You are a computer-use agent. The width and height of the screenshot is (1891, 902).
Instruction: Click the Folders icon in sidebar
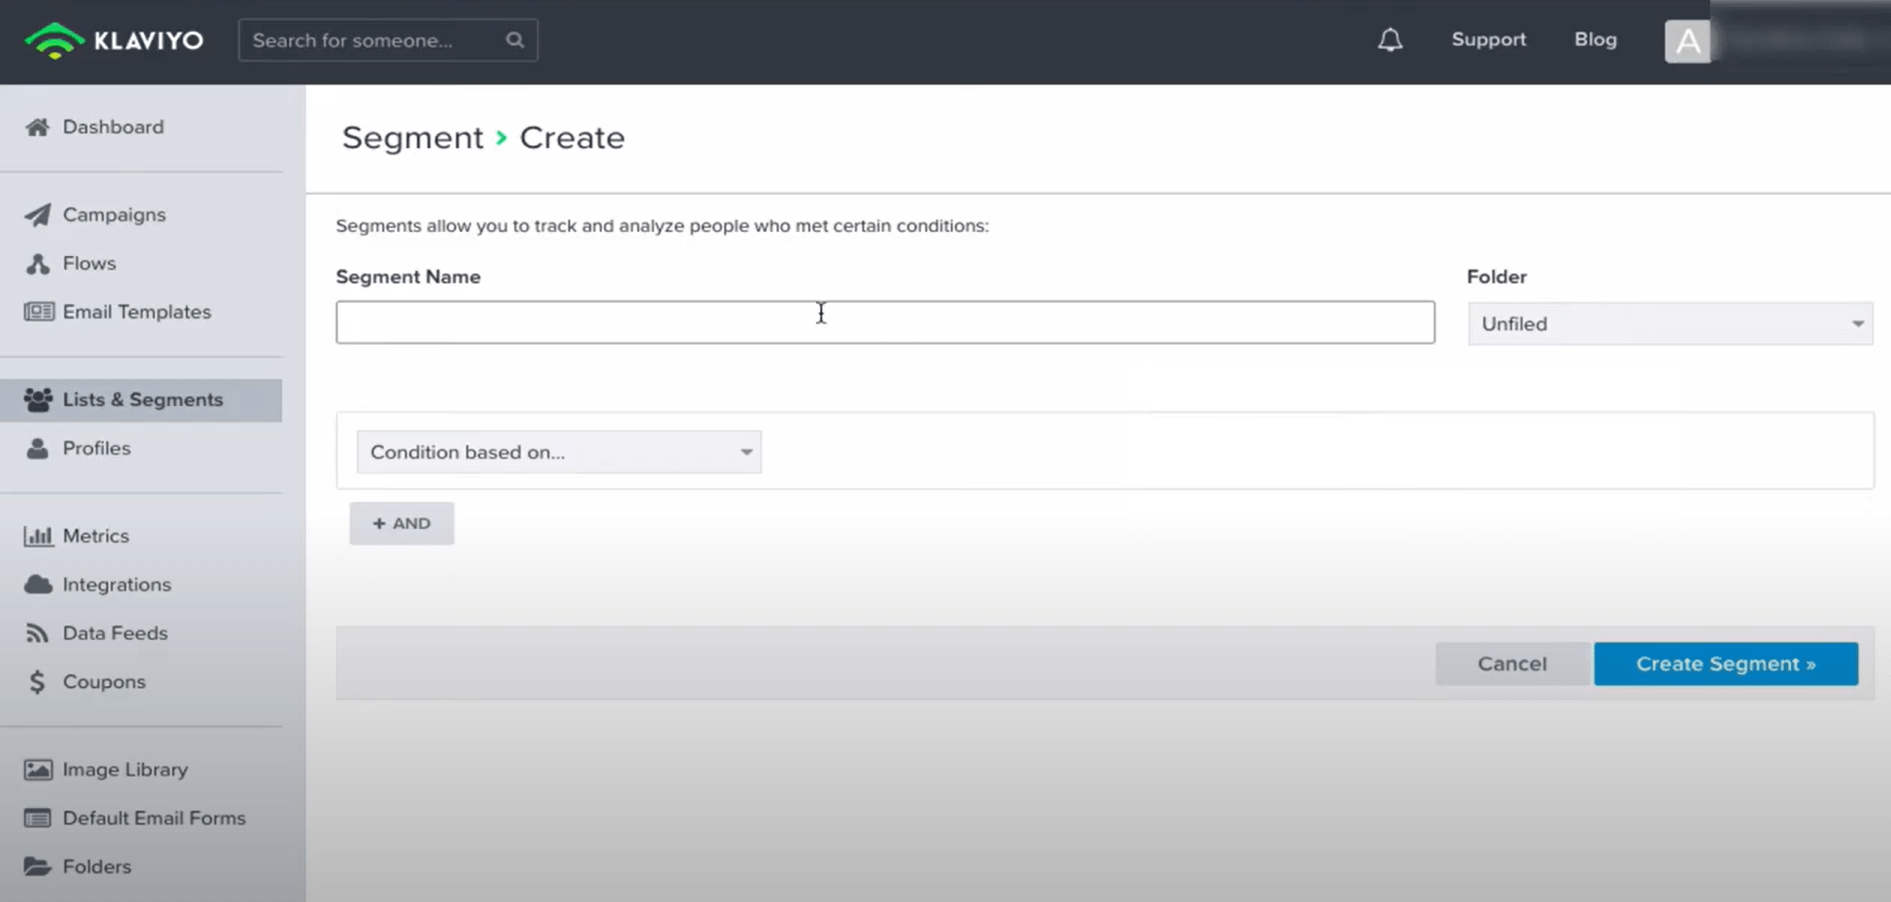[38, 867]
